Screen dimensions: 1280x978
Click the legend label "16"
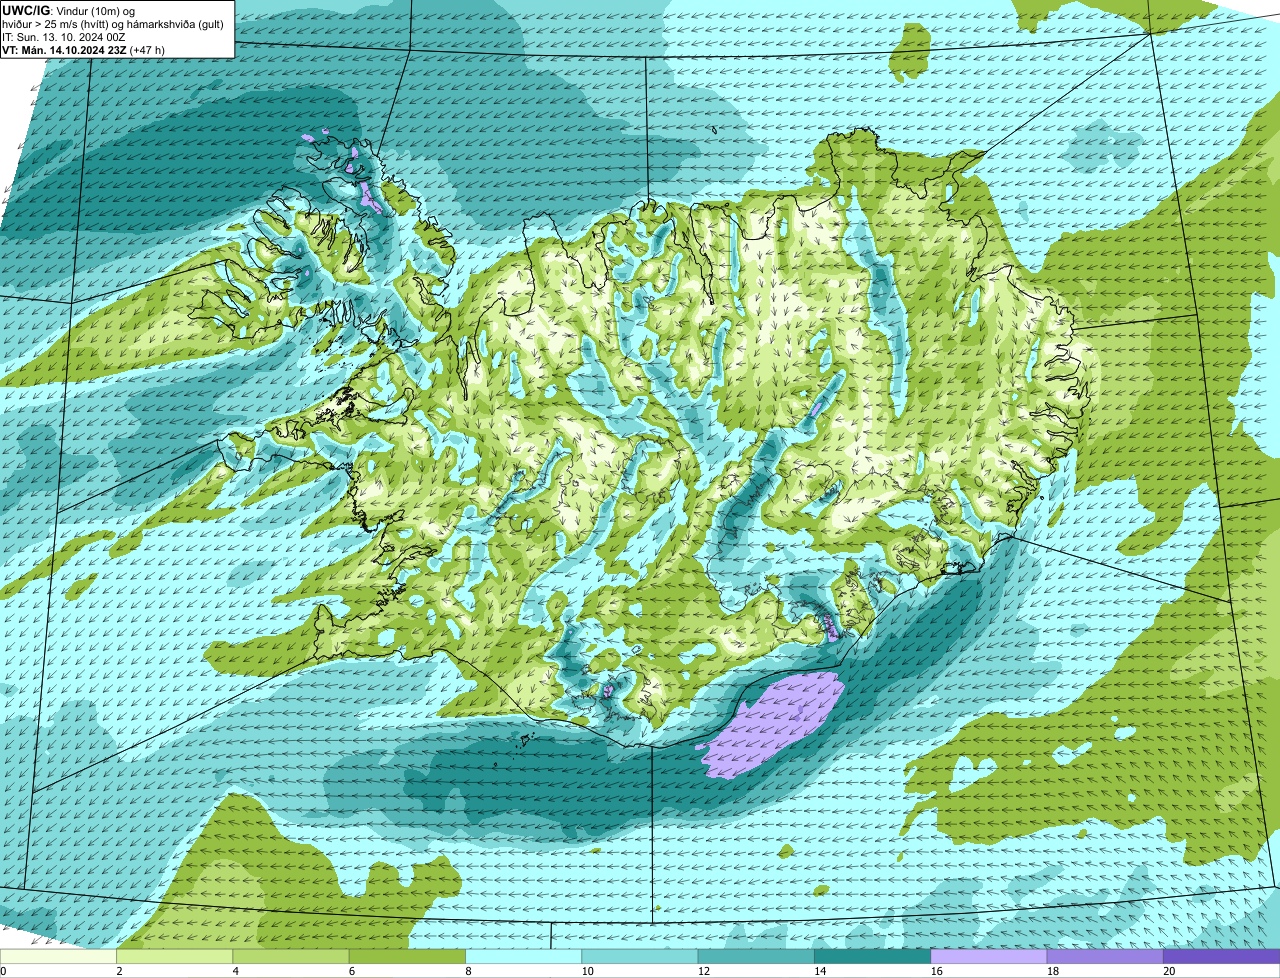click(x=937, y=971)
